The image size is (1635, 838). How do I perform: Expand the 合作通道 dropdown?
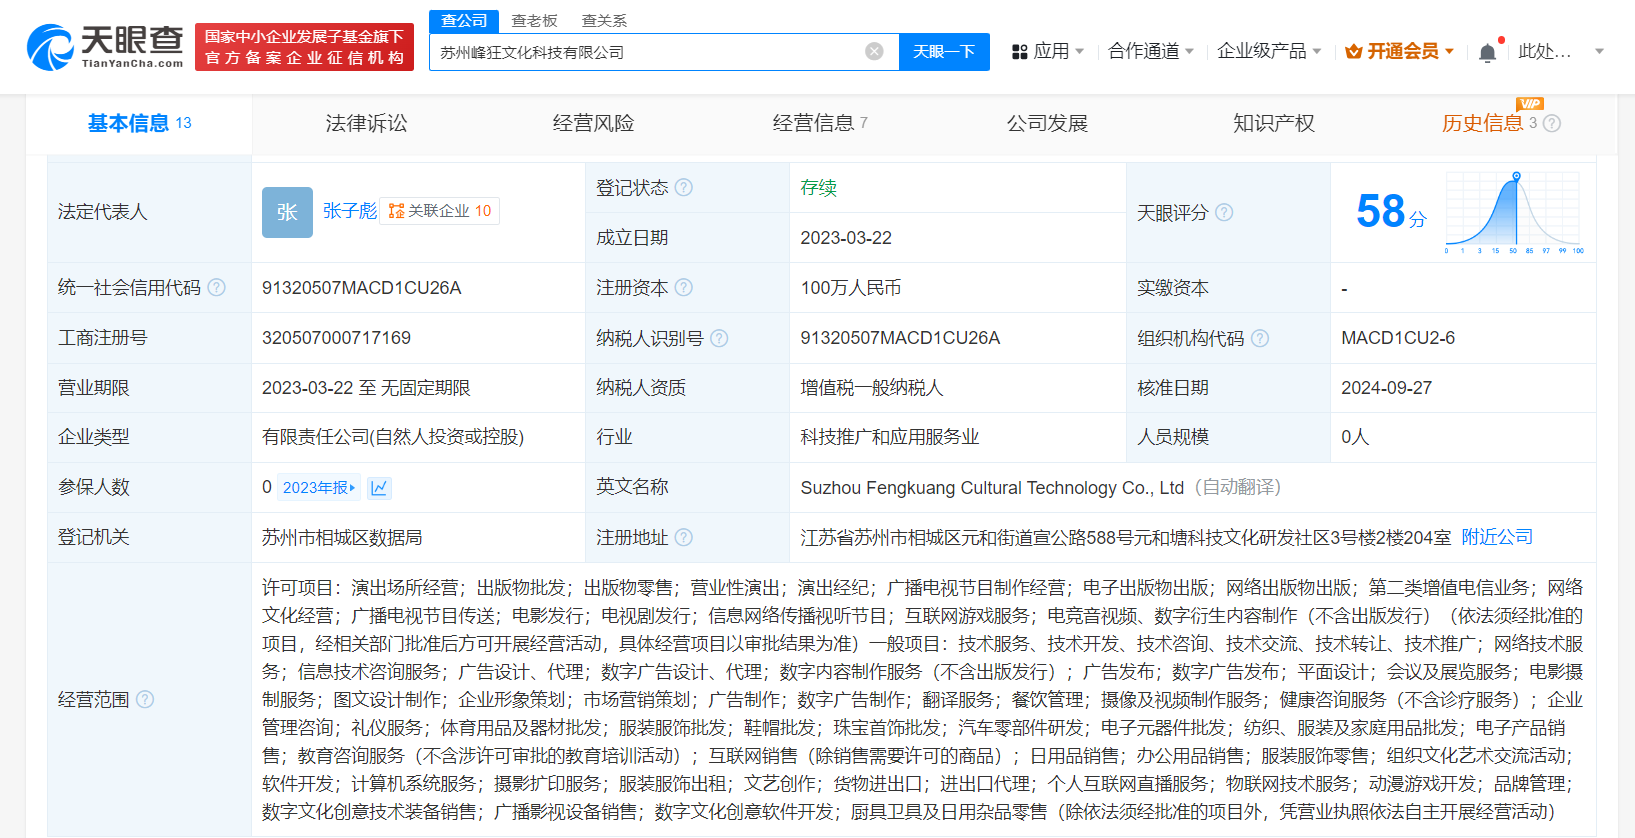(1151, 51)
